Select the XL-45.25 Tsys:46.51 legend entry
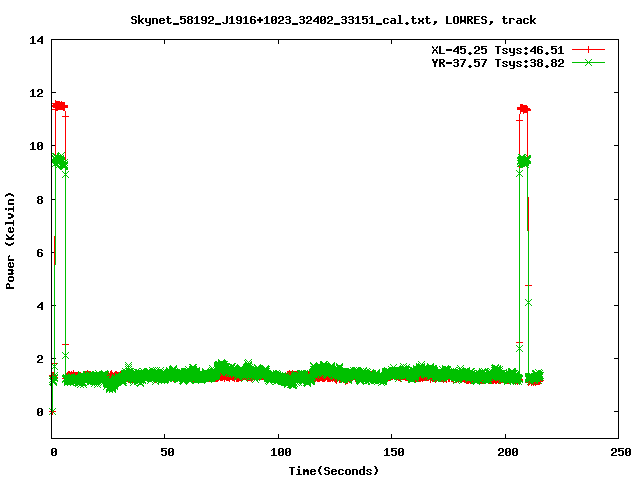This screenshot has height=480, width=640. pyautogui.click(x=498, y=50)
